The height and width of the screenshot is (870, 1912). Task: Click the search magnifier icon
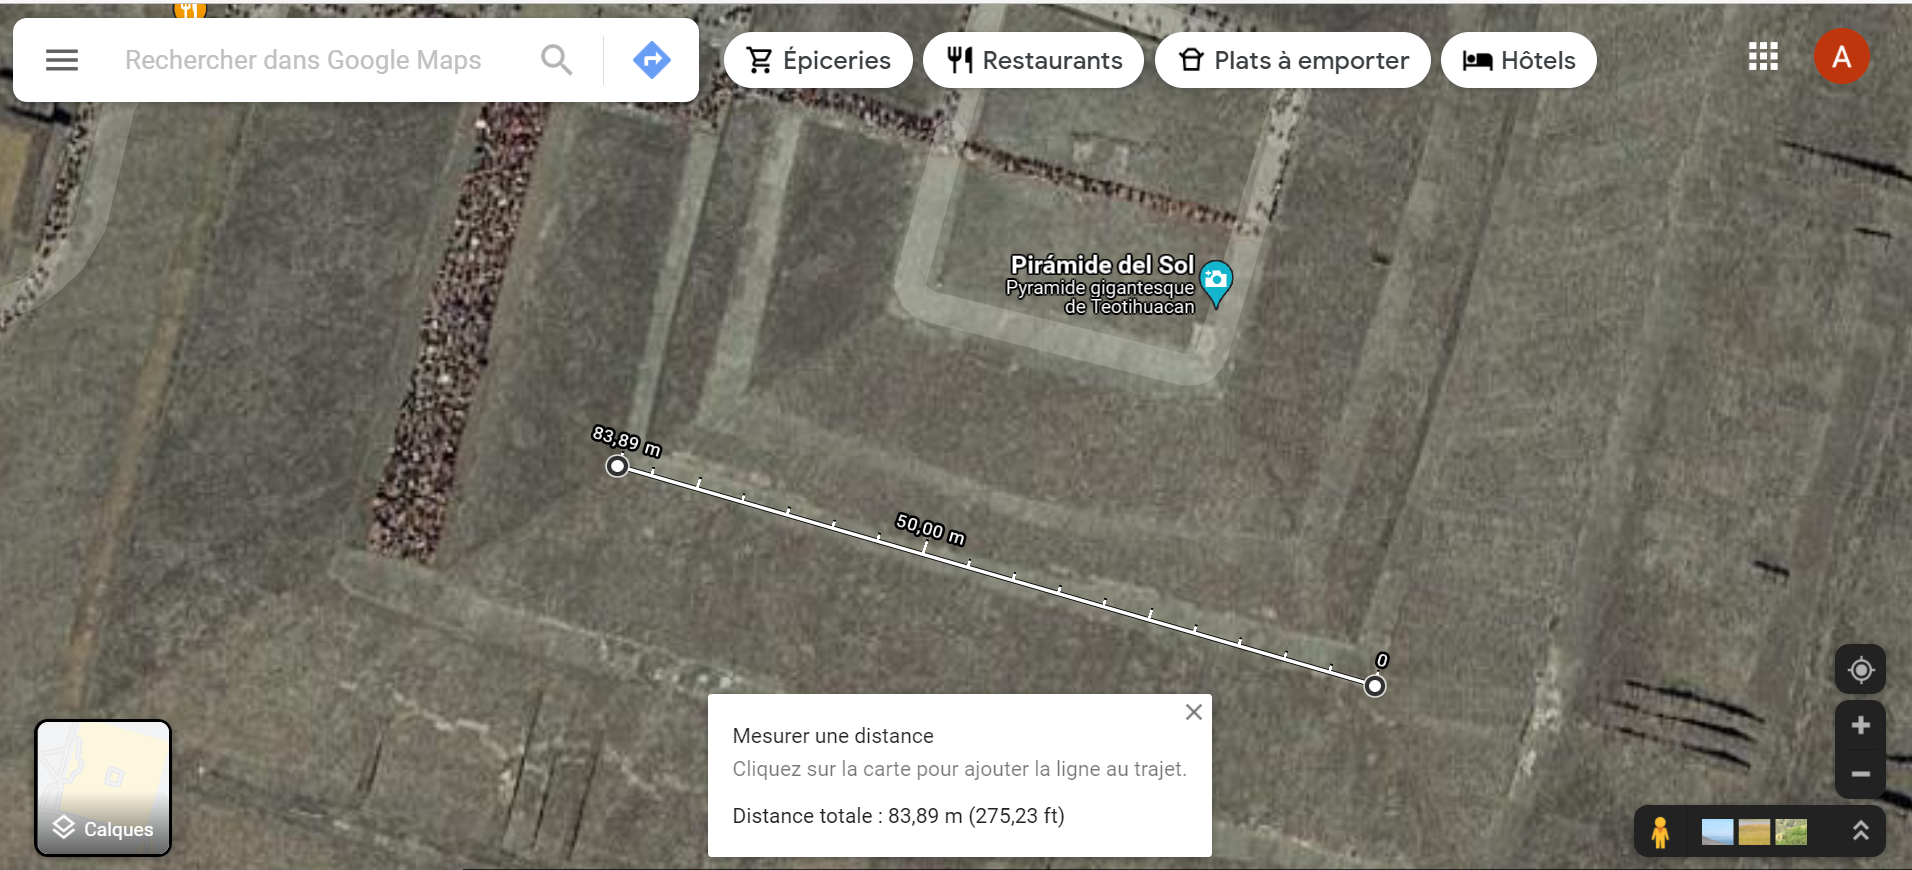tap(557, 60)
